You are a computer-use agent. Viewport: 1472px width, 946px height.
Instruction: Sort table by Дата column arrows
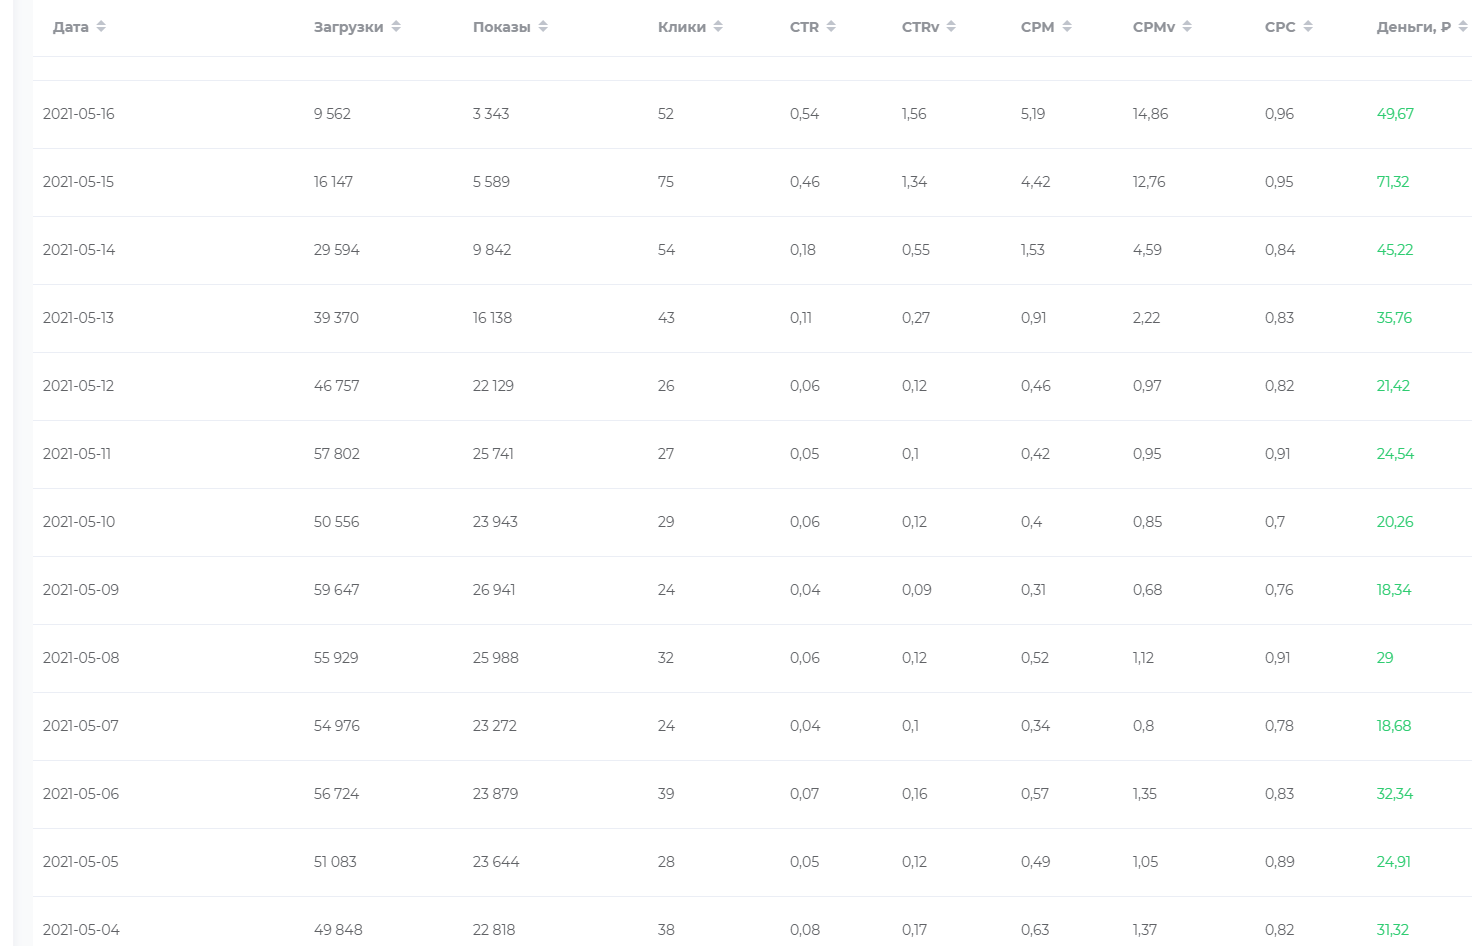pyautogui.click(x=101, y=27)
